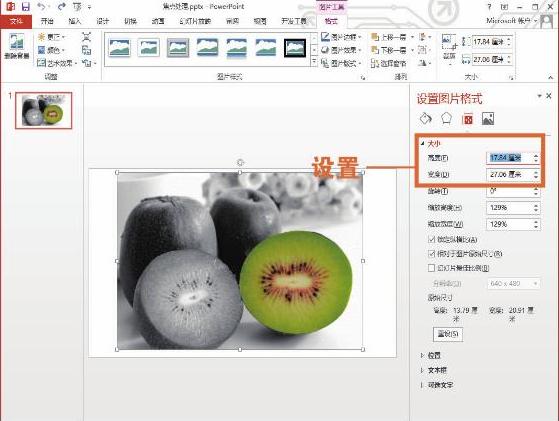Select the black-framed picture style thumbnail
This screenshot has height=421, width=559.
tap(295, 48)
